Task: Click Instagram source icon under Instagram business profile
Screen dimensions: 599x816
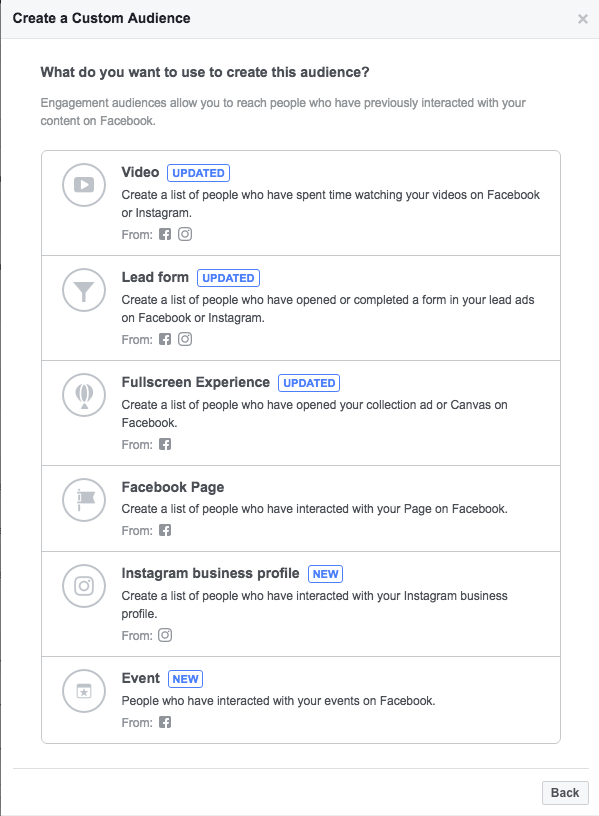Action: click(x=165, y=635)
